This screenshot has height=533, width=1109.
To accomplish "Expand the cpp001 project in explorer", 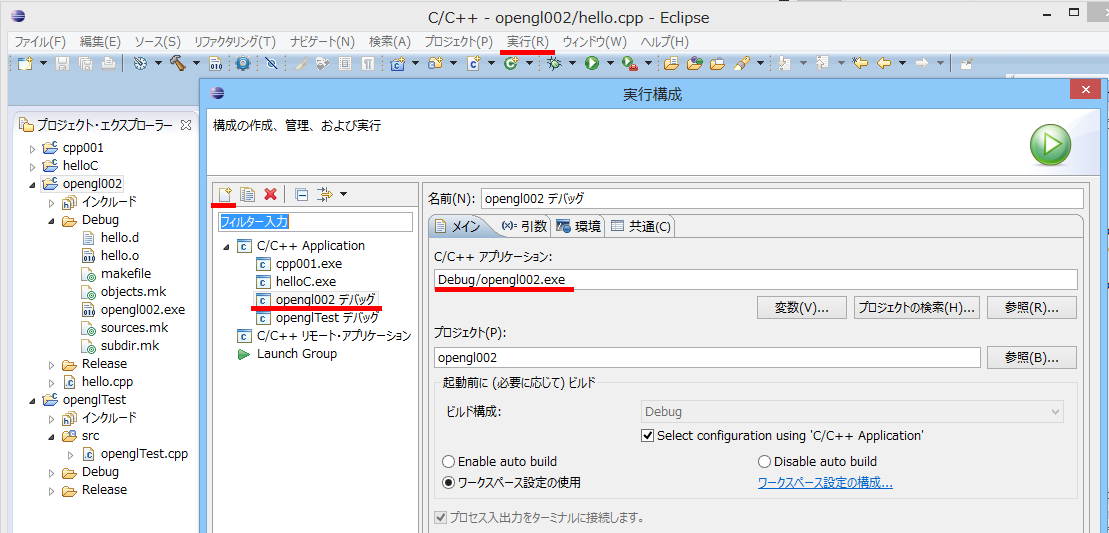I will pos(31,148).
